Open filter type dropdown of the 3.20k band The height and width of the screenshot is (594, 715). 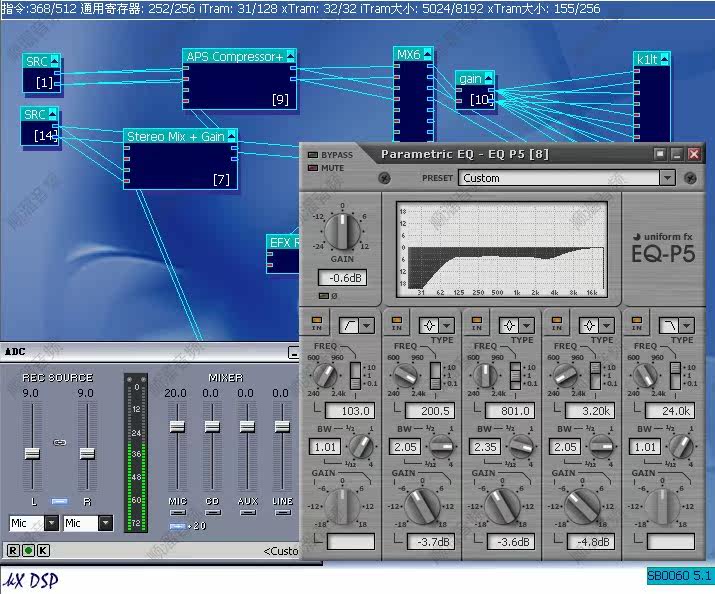click(607, 325)
